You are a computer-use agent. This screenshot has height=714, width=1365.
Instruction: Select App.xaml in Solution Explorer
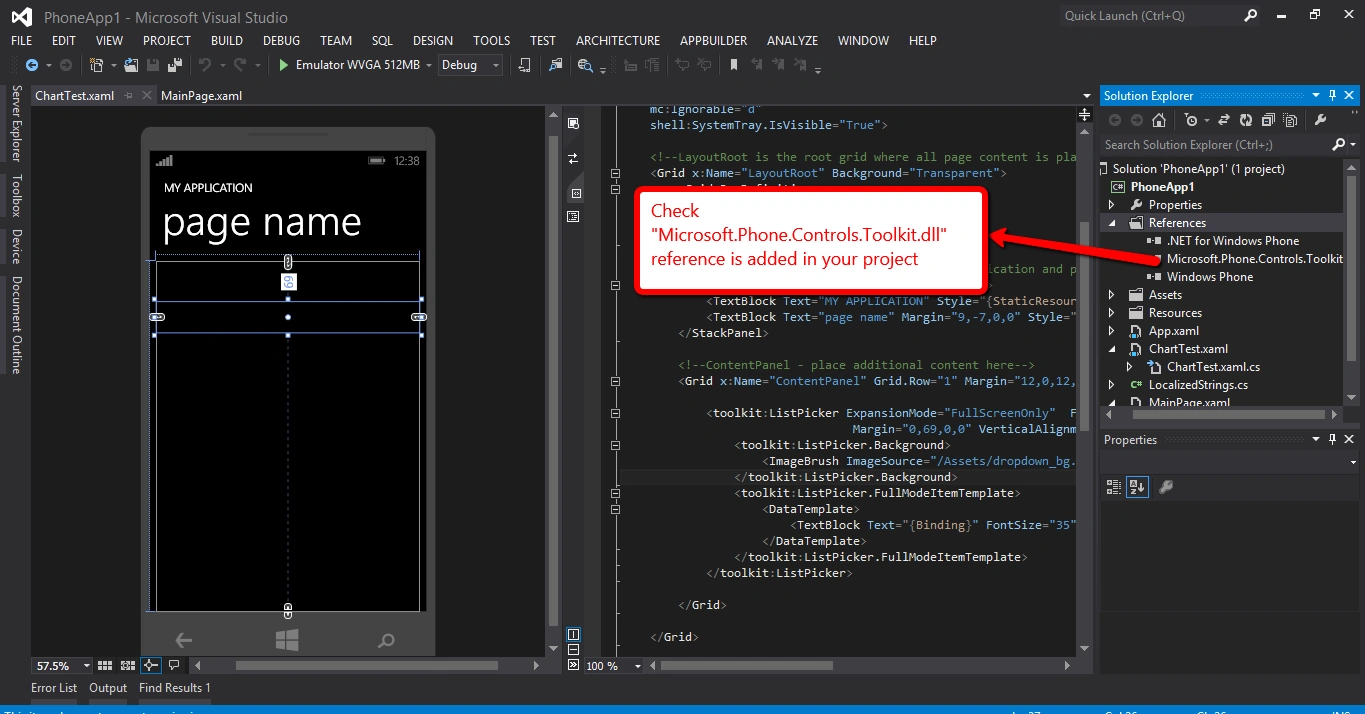tap(1173, 331)
